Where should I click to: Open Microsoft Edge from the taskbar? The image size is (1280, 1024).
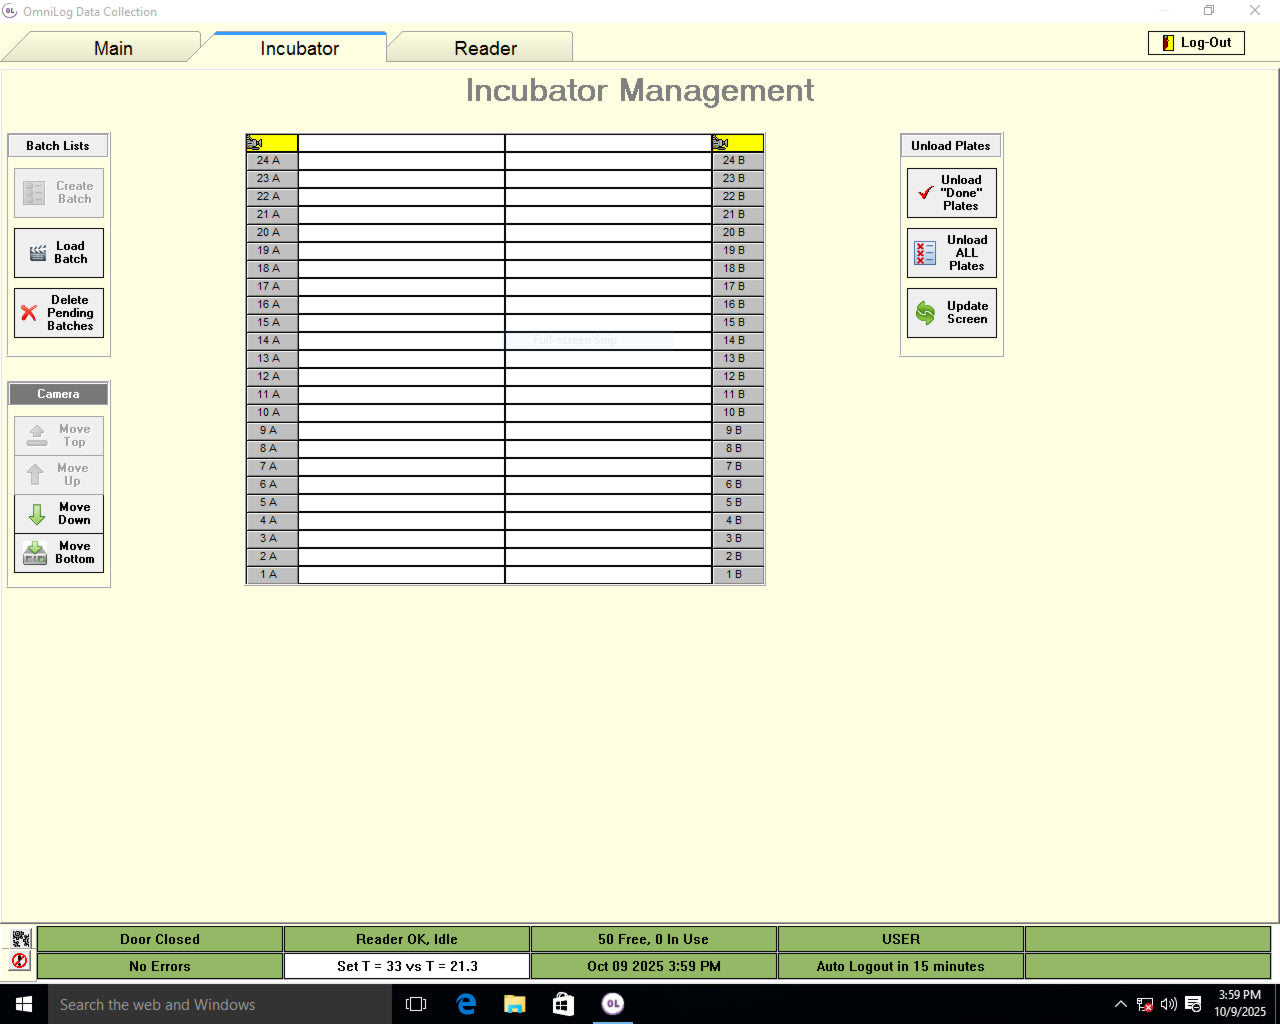pos(466,1004)
